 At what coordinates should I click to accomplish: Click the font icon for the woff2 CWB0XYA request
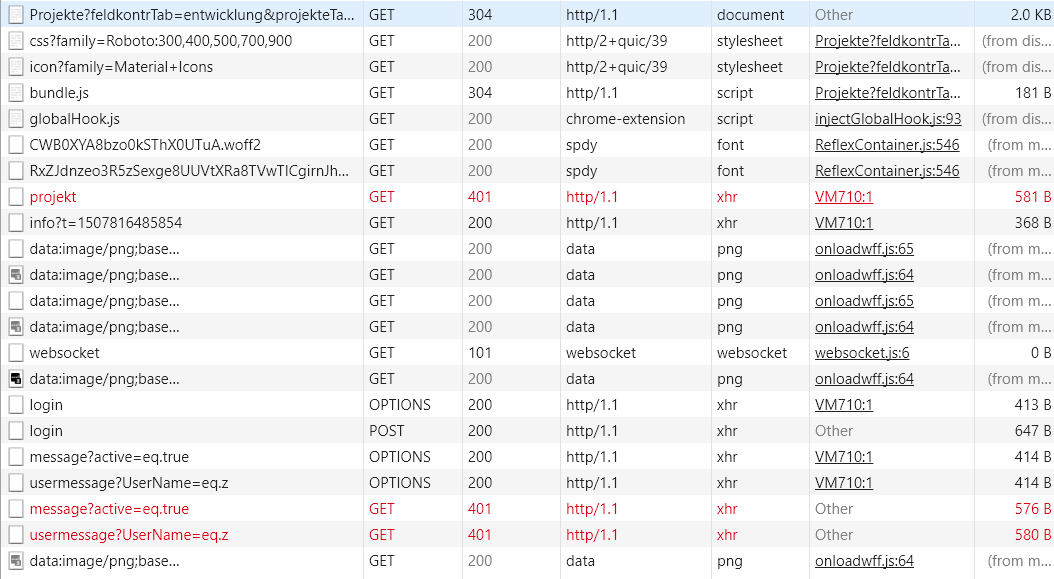14,144
